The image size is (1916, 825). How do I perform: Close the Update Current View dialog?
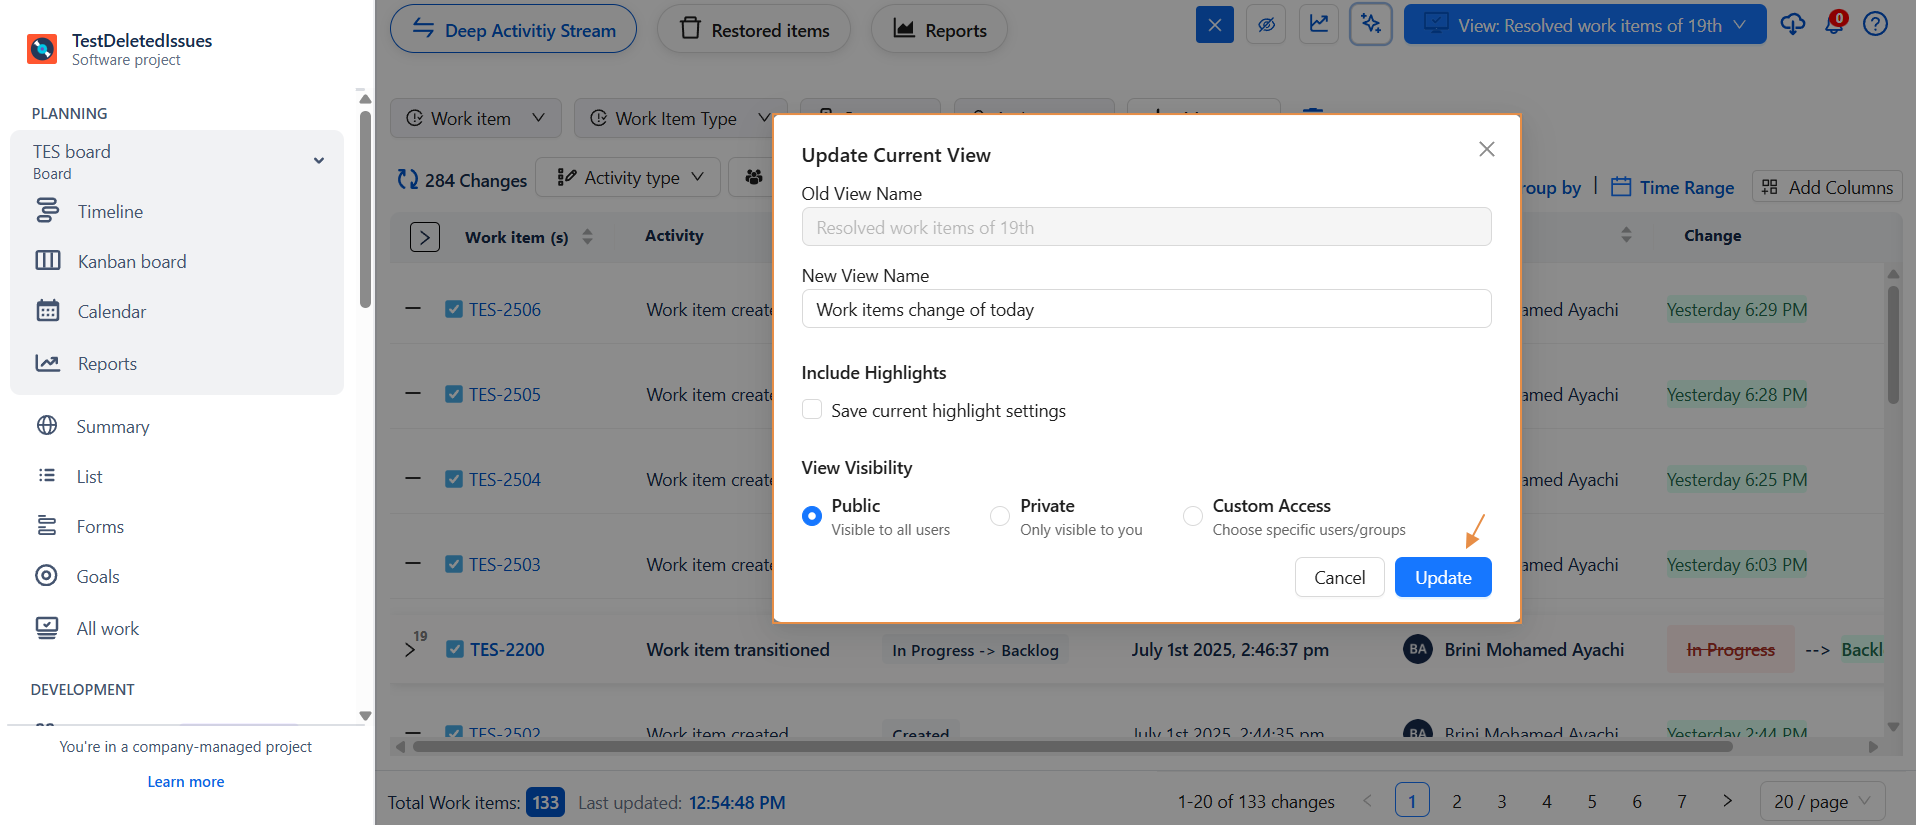click(1486, 149)
